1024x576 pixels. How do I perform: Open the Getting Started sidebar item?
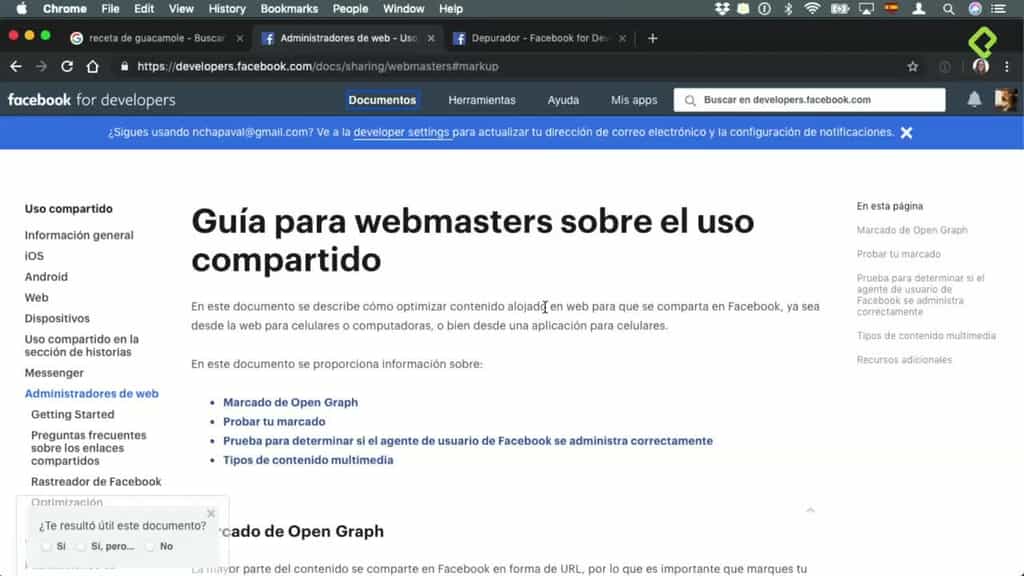click(72, 415)
